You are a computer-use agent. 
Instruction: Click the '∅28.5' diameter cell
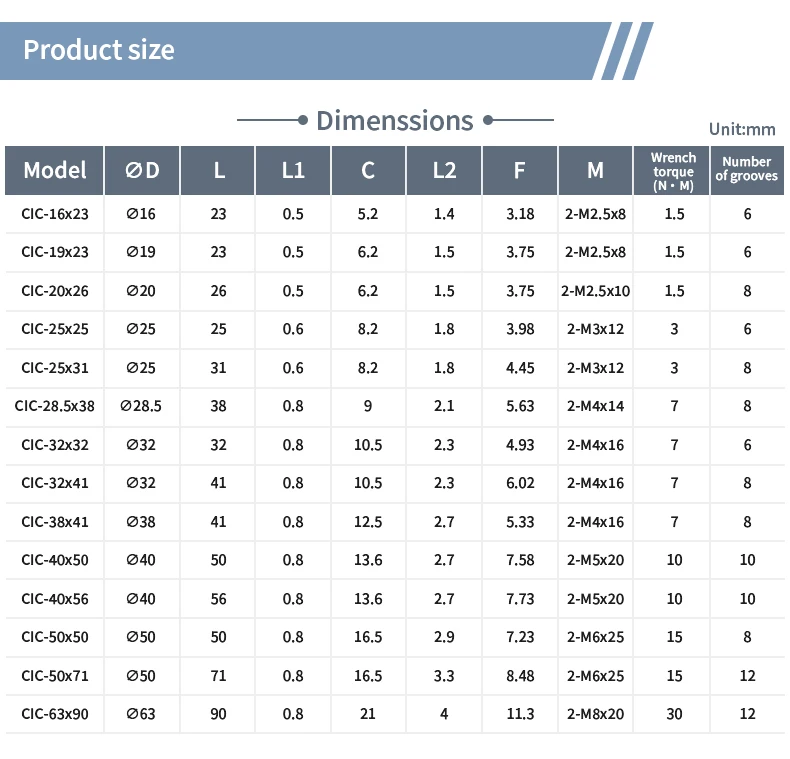(141, 406)
